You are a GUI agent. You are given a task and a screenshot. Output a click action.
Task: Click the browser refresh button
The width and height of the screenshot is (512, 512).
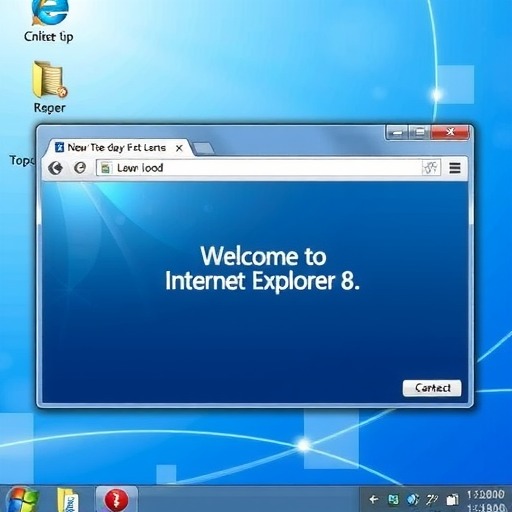(80, 167)
